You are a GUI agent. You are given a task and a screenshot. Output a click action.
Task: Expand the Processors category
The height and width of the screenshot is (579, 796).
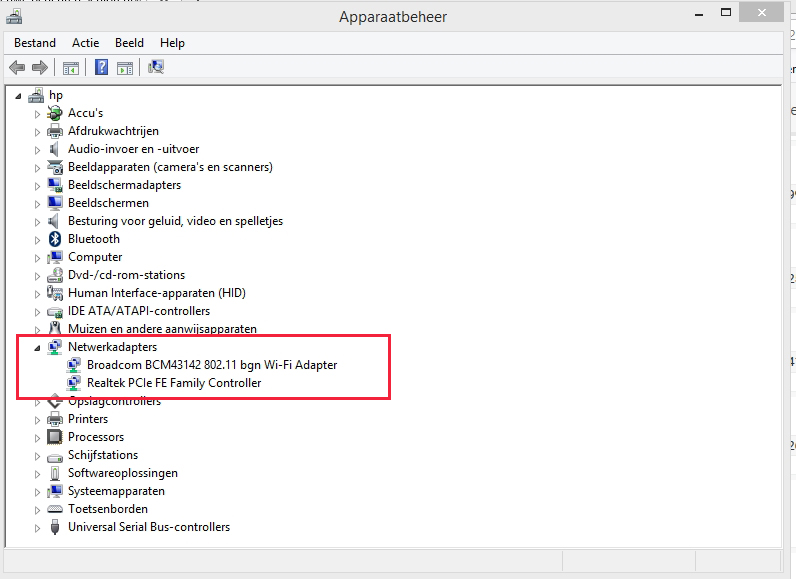tap(38, 437)
